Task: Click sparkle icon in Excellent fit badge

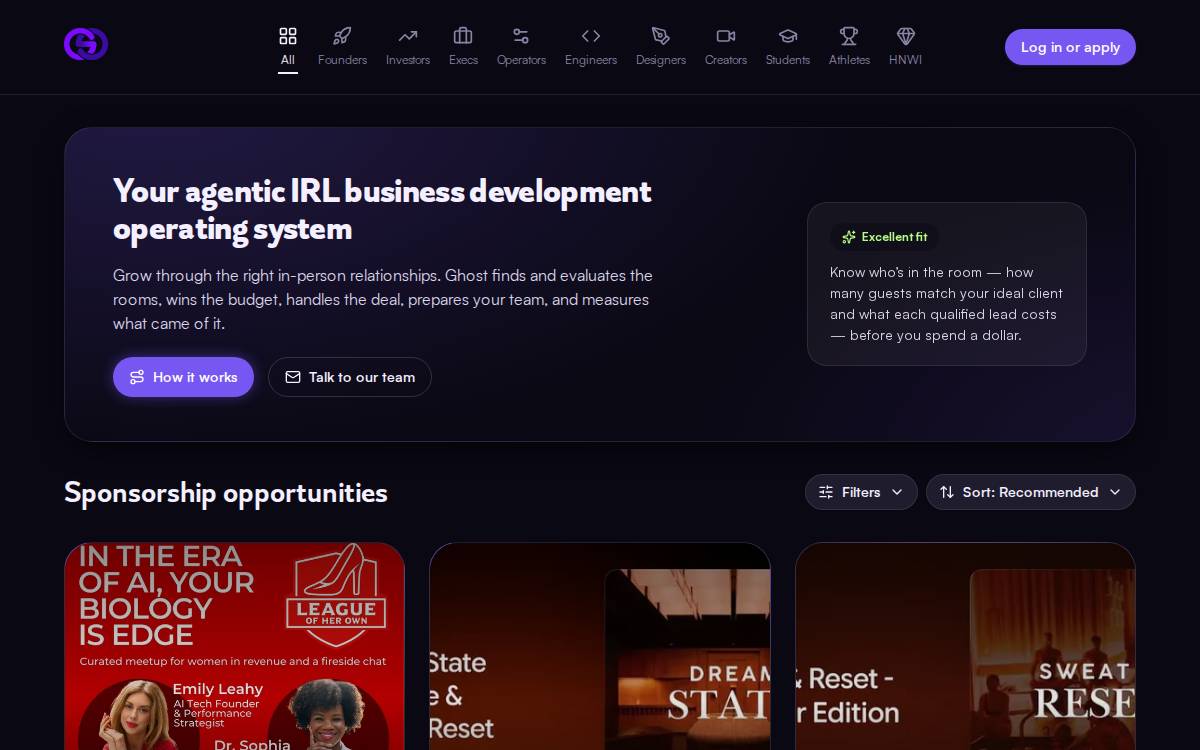Action: point(849,237)
